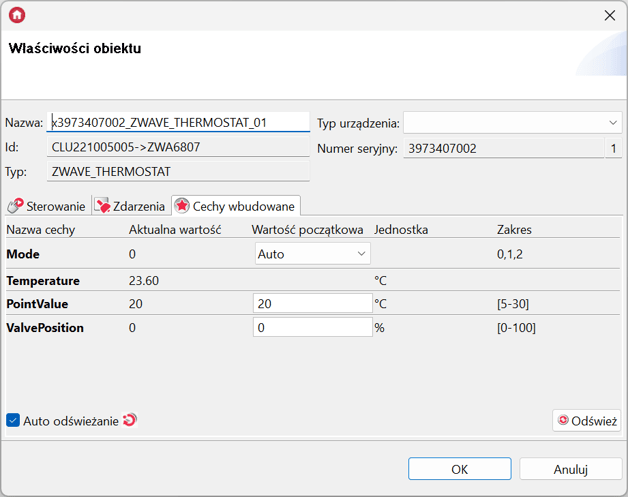Click into the Nazwa text field

click(178, 122)
